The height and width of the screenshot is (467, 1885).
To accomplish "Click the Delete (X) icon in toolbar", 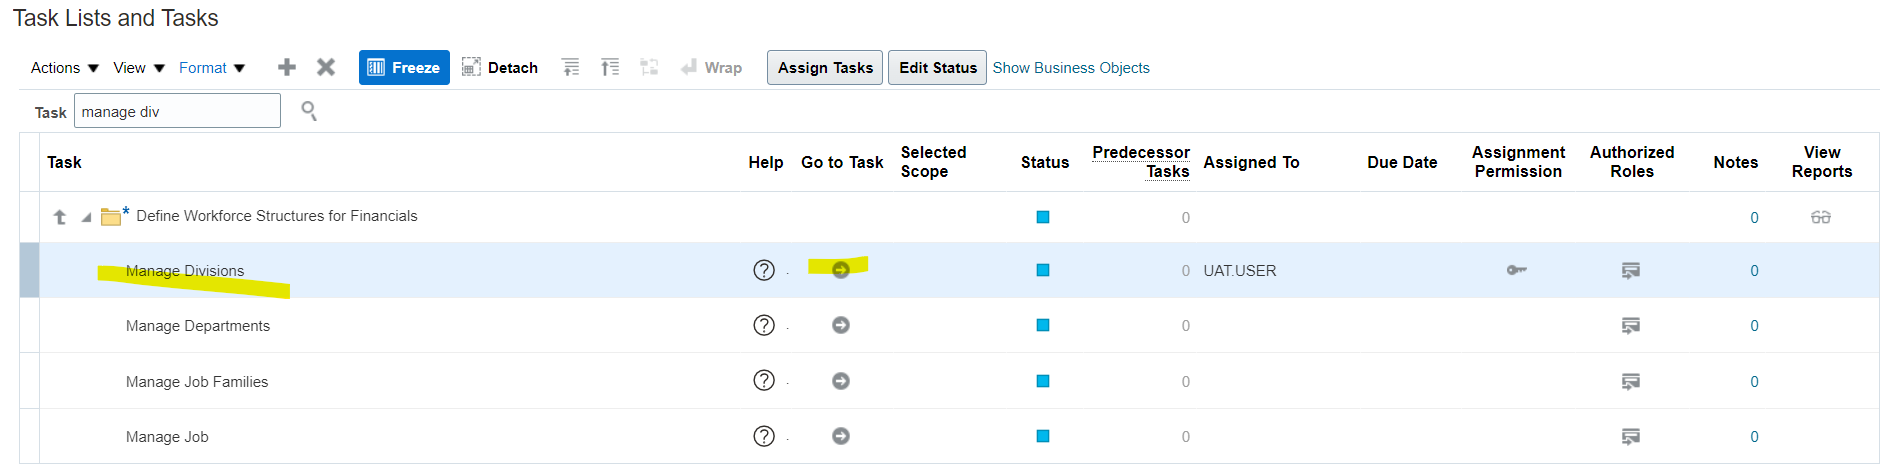I will pyautogui.click(x=326, y=67).
